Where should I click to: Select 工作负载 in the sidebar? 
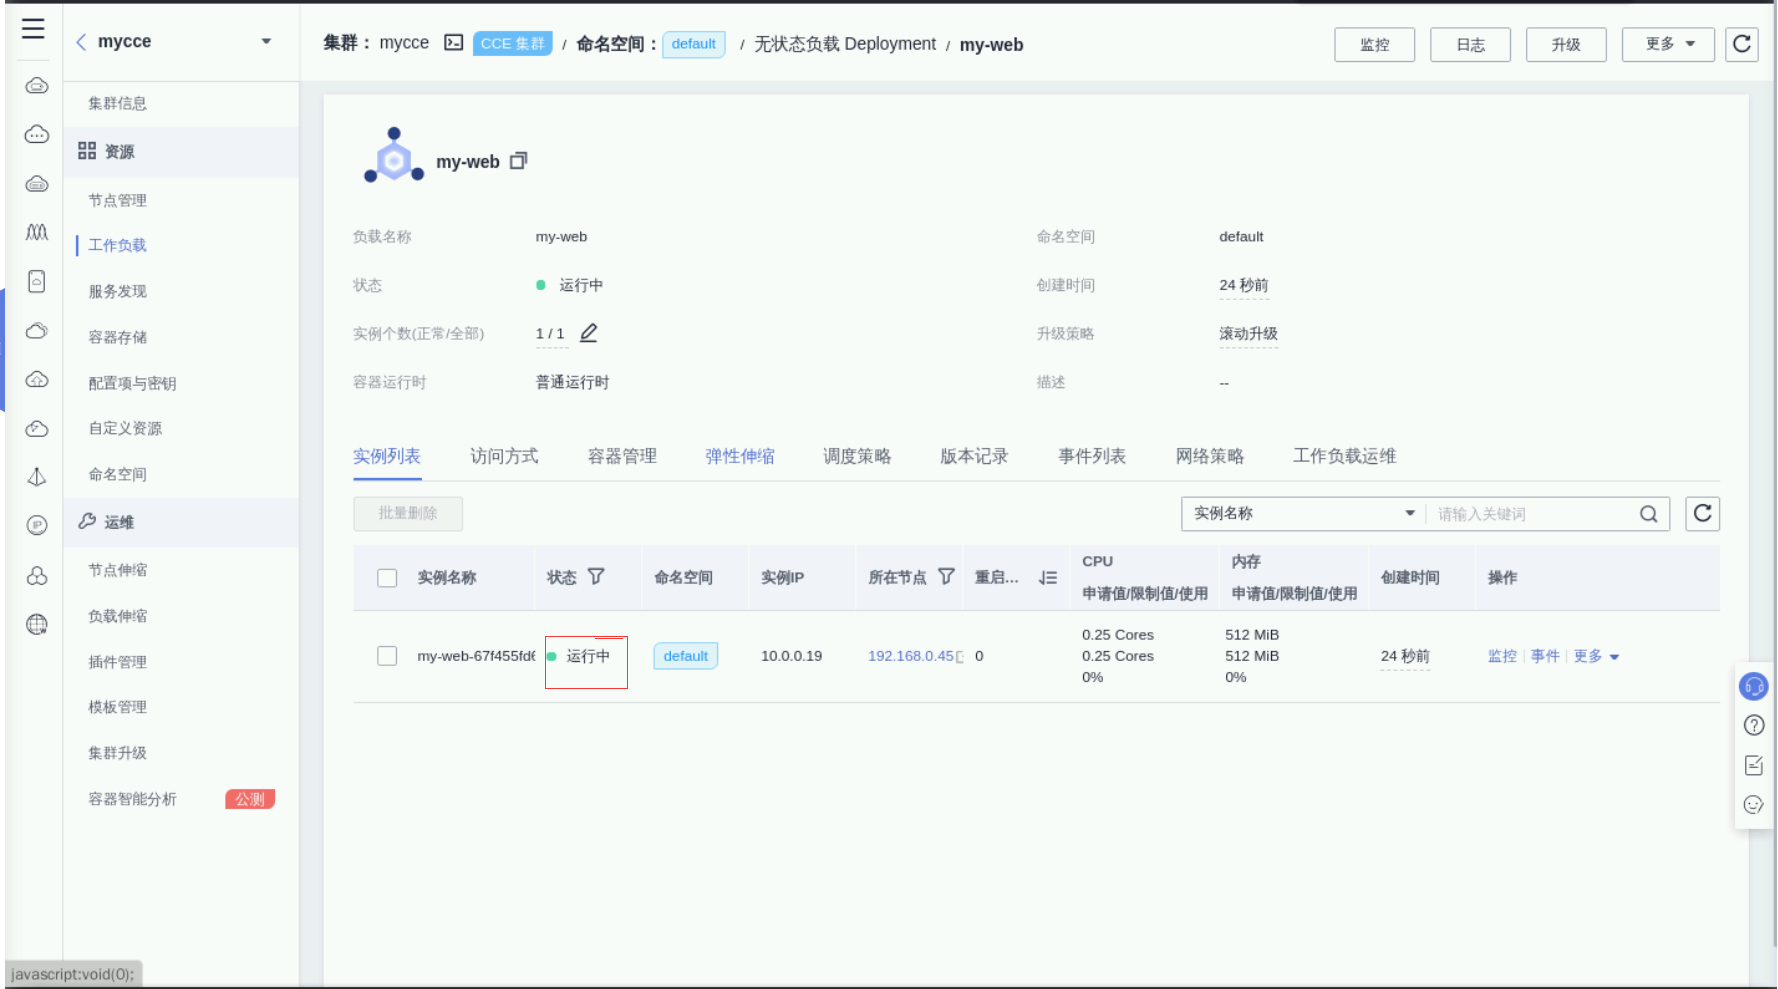point(118,245)
